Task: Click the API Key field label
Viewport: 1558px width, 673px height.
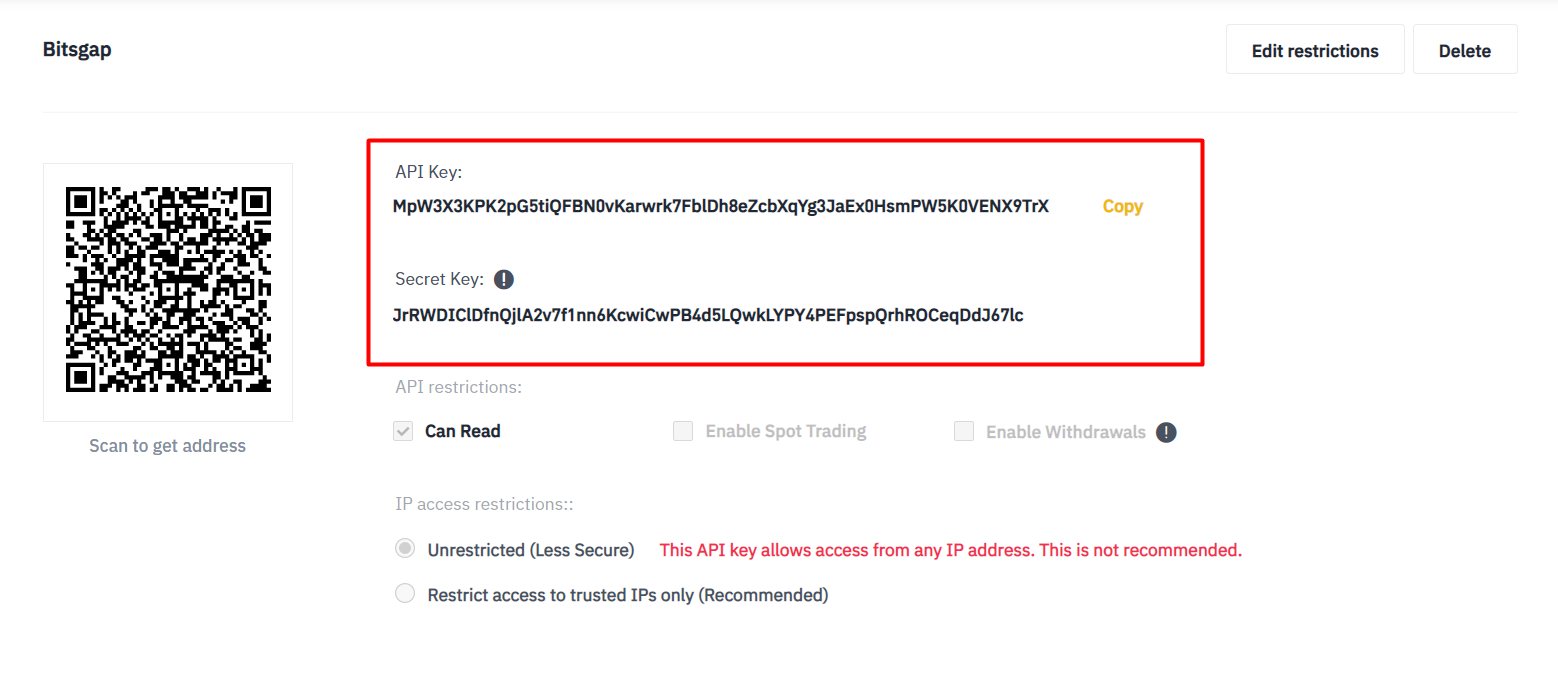Action: (428, 172)
